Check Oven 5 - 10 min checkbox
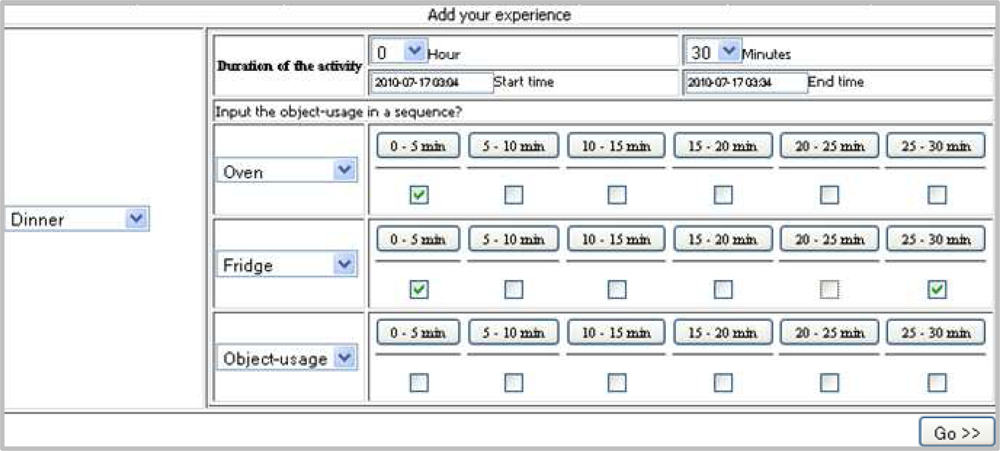 click(x=513, y=195)
